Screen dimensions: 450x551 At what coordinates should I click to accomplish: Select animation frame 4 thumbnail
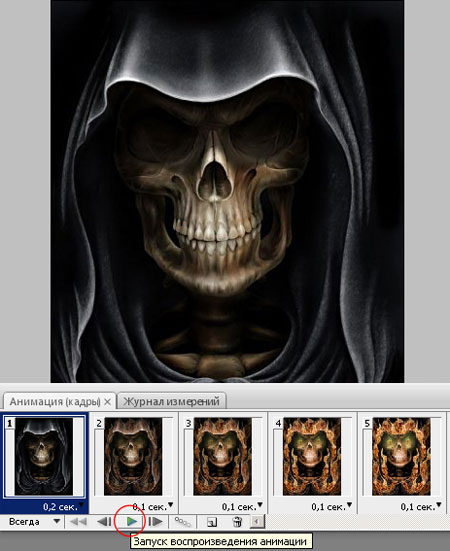312,456
